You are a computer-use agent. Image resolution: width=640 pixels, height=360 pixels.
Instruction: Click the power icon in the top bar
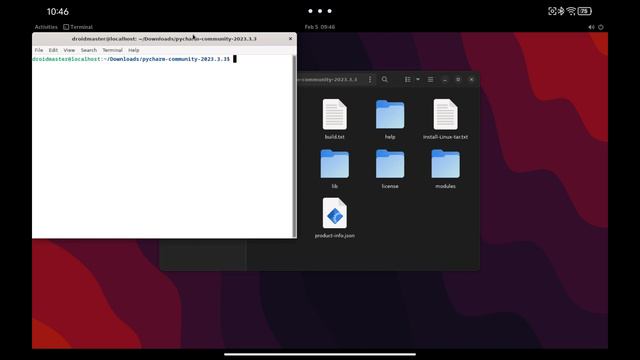coord(601,27)
